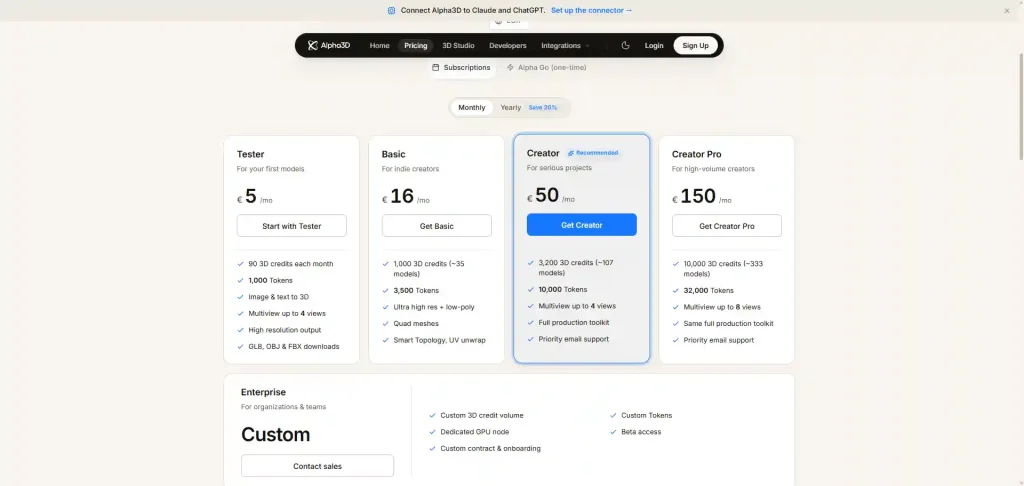Click the Alpha Go lightning icon
The image size is (1024, 486).
click(x=510, y=67)
